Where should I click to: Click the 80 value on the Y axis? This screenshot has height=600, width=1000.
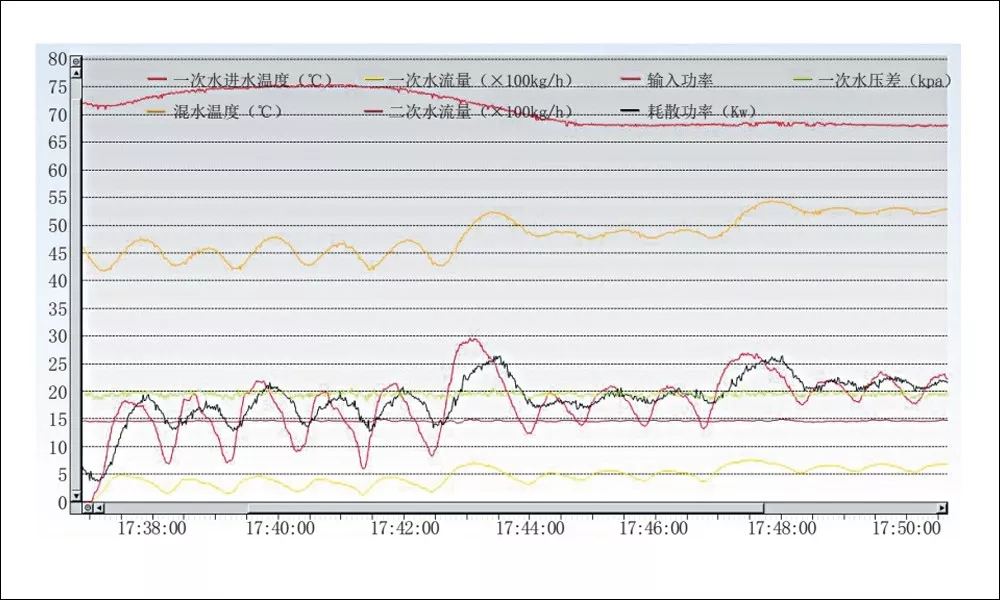click(56, 58)
